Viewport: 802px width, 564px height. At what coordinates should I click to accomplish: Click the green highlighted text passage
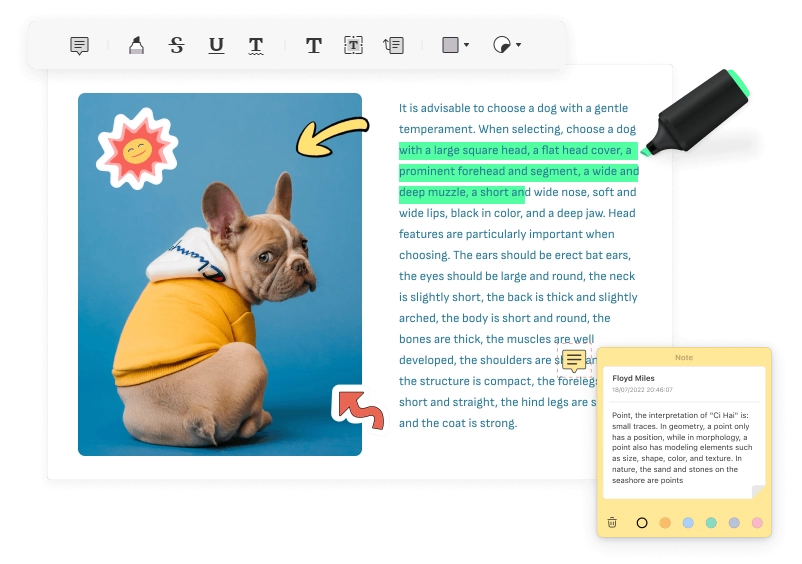tap(515, 171)
